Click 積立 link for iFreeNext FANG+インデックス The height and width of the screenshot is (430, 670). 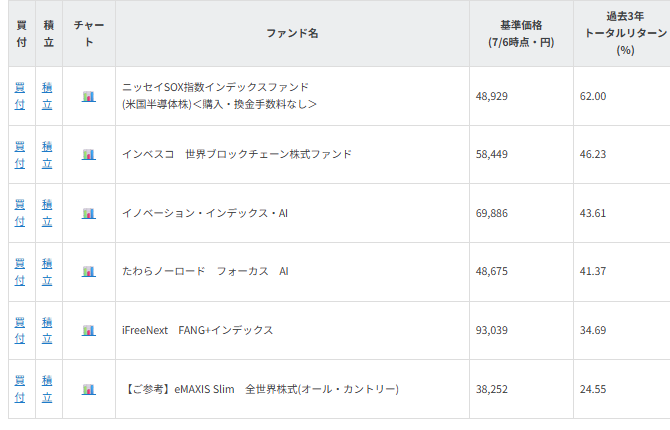(x=47, y=330)
